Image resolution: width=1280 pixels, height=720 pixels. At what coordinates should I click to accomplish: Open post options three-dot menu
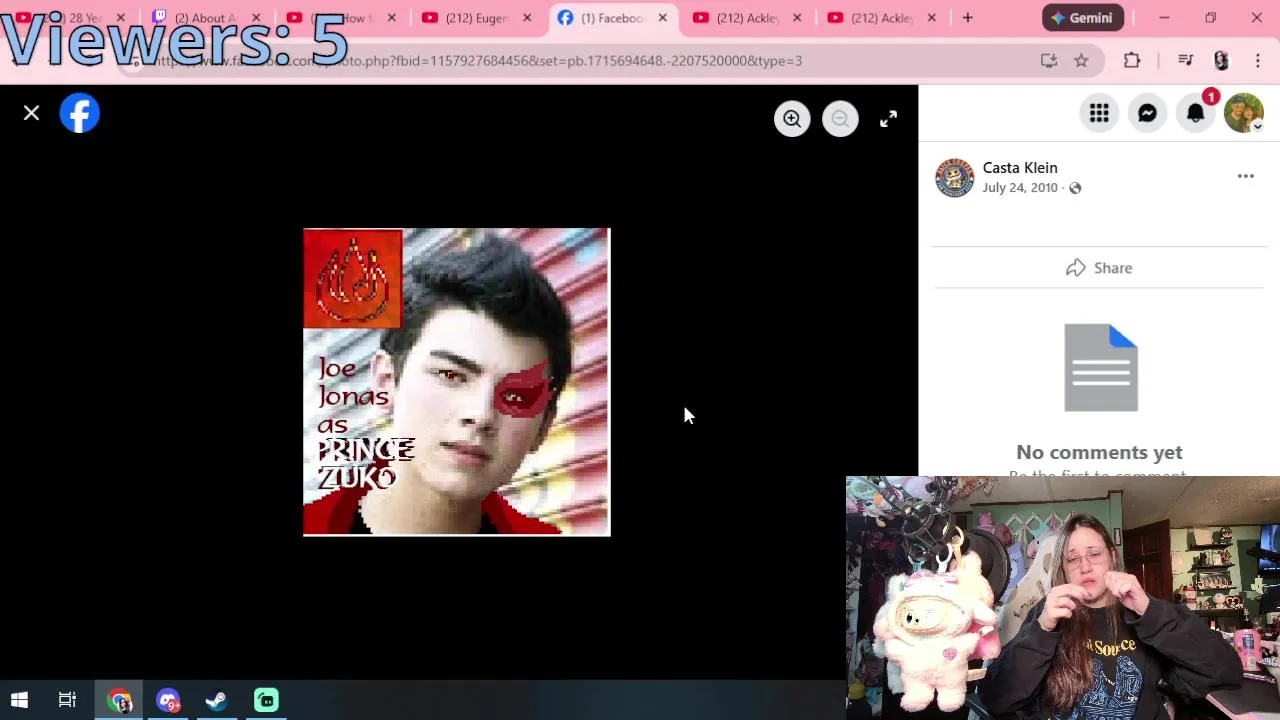pyautogui.click(x=1246, y=176)
